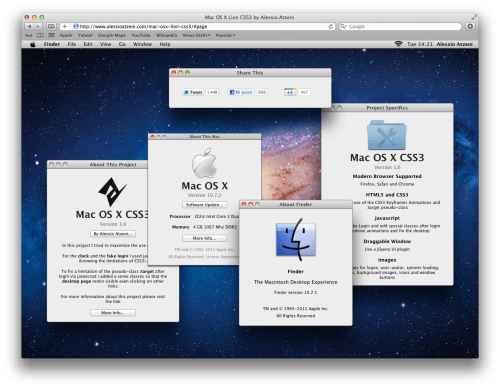Open the Finder menu

(52, 44)
